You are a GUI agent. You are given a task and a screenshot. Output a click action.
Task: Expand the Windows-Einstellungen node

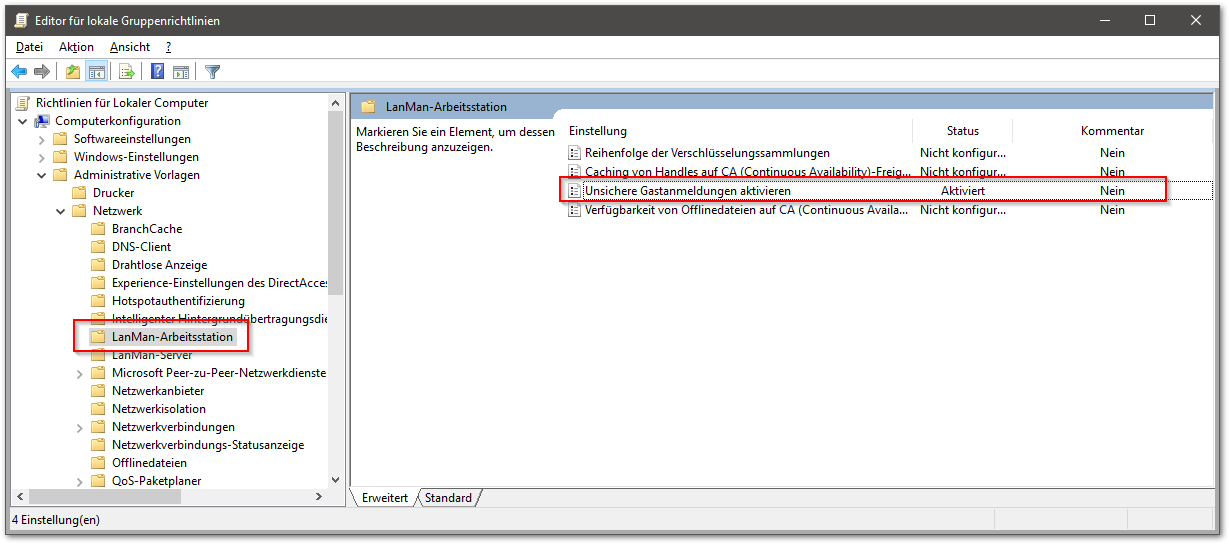click(x=41, y=157)
